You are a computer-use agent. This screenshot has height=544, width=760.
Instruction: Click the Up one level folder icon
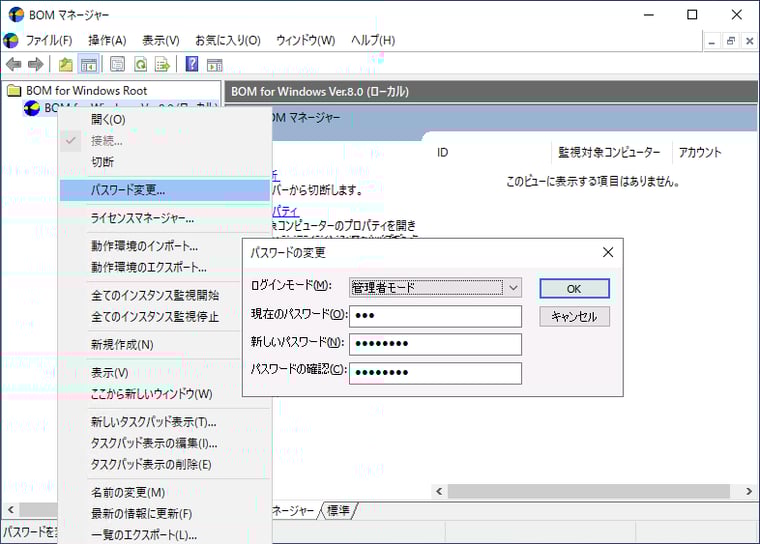click(x=65, y=64)
